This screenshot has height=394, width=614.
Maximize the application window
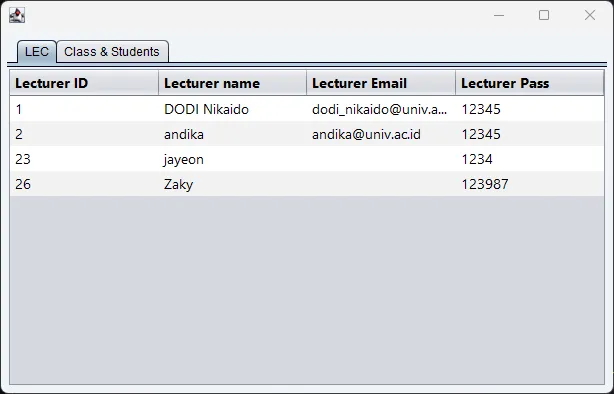[544, 15]
